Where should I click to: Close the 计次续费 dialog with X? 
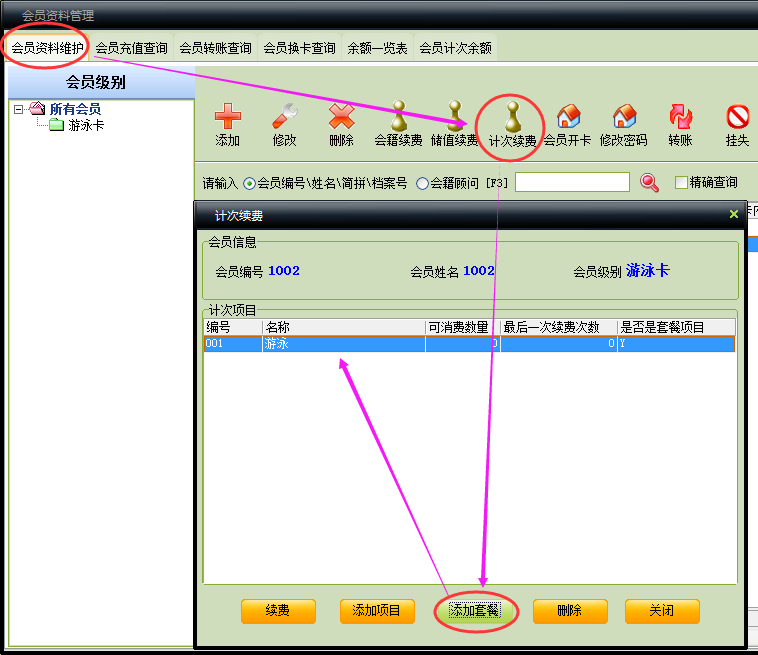pos(733,214)
